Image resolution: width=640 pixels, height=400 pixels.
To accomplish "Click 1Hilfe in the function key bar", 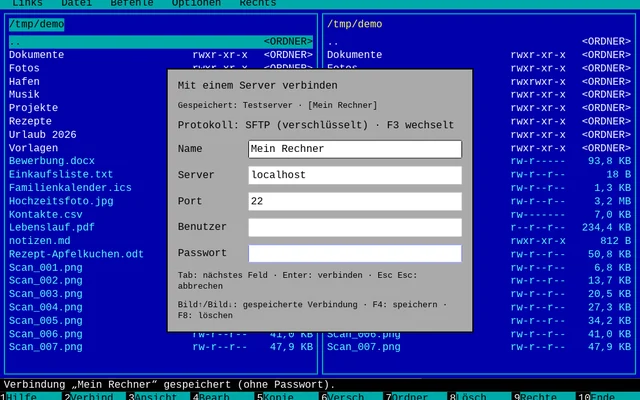I will (19, 396).
